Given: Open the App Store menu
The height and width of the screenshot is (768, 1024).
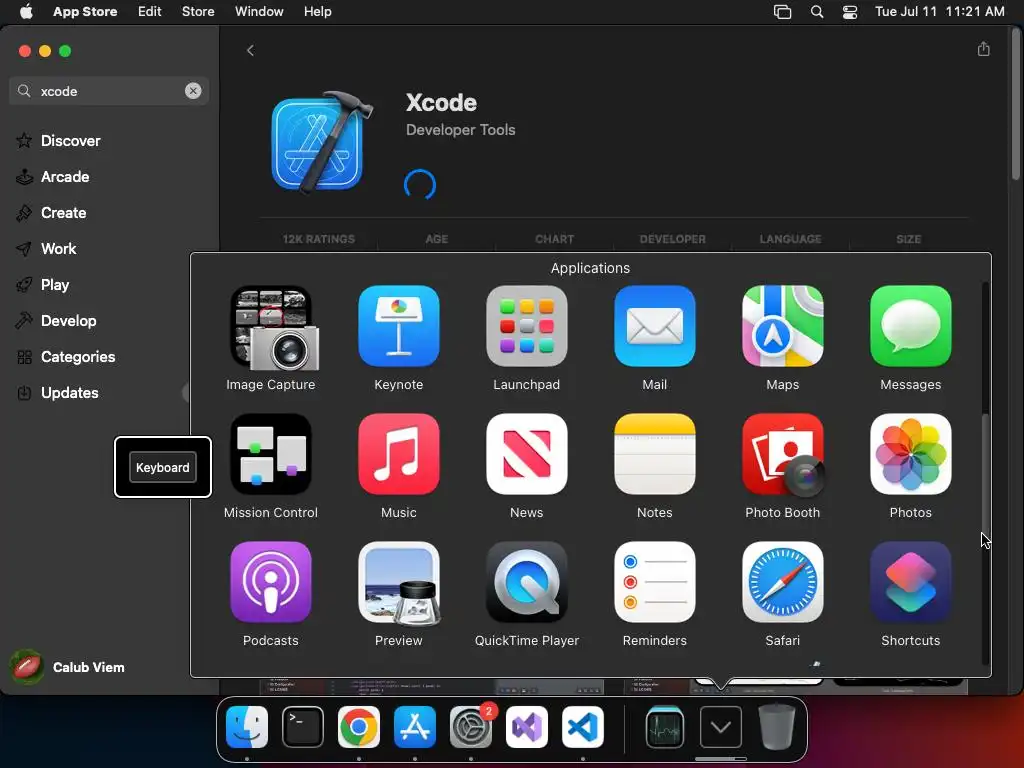Looking at the screenshot, I should pos(85,11).
